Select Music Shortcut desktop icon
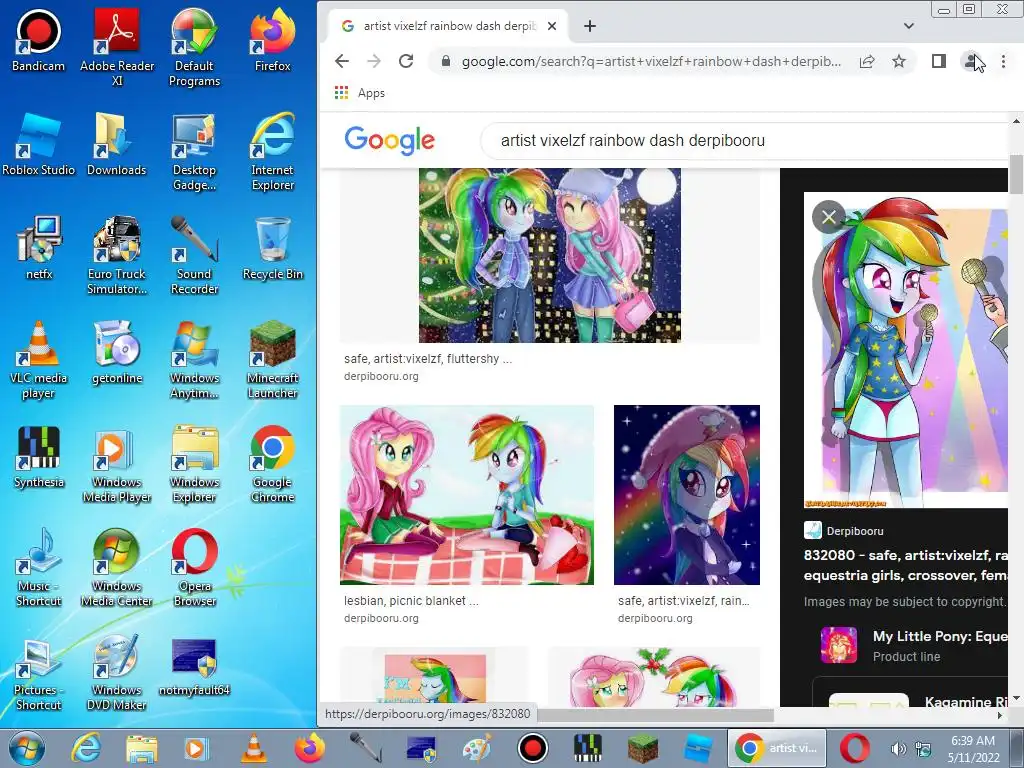 (x=39, y=568)
